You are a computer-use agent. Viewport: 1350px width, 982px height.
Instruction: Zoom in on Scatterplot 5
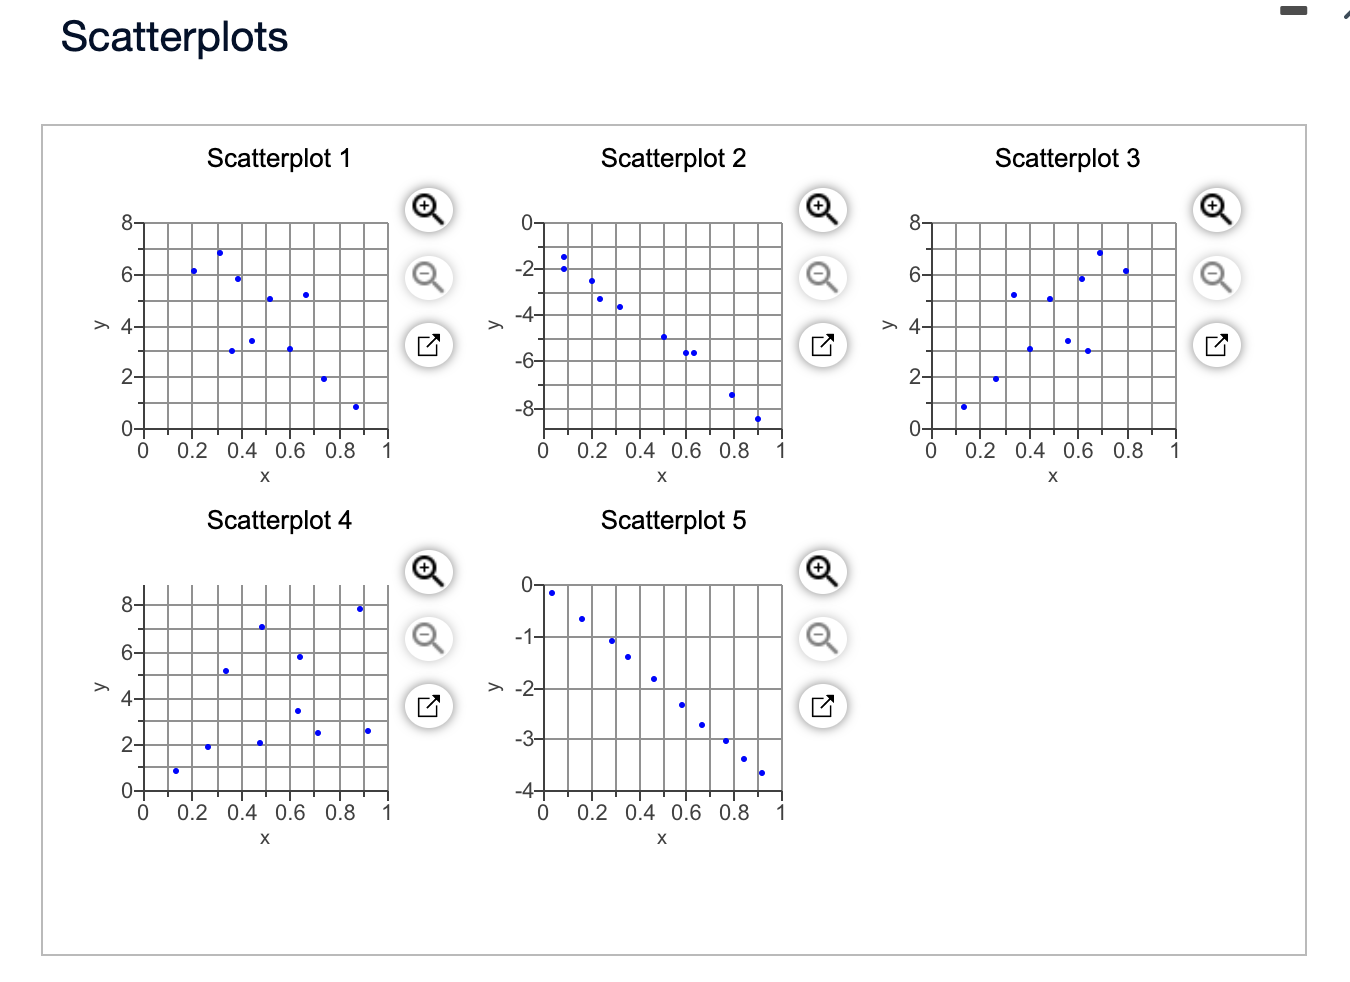pyautogui.click(x=821, y=571)
